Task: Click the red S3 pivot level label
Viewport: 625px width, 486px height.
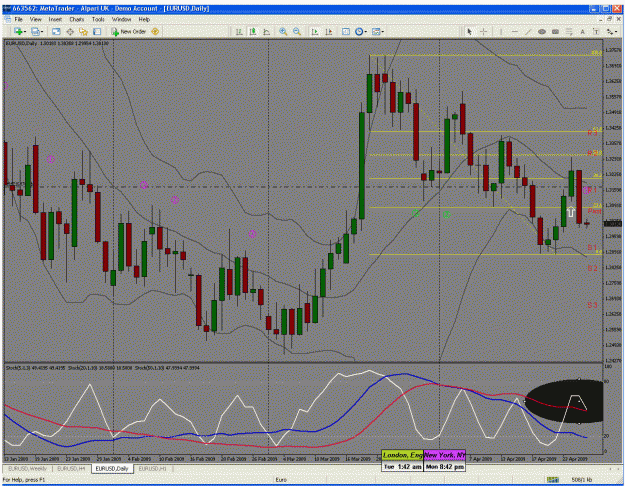Action: pyautogui.click(x=592, y=305)
